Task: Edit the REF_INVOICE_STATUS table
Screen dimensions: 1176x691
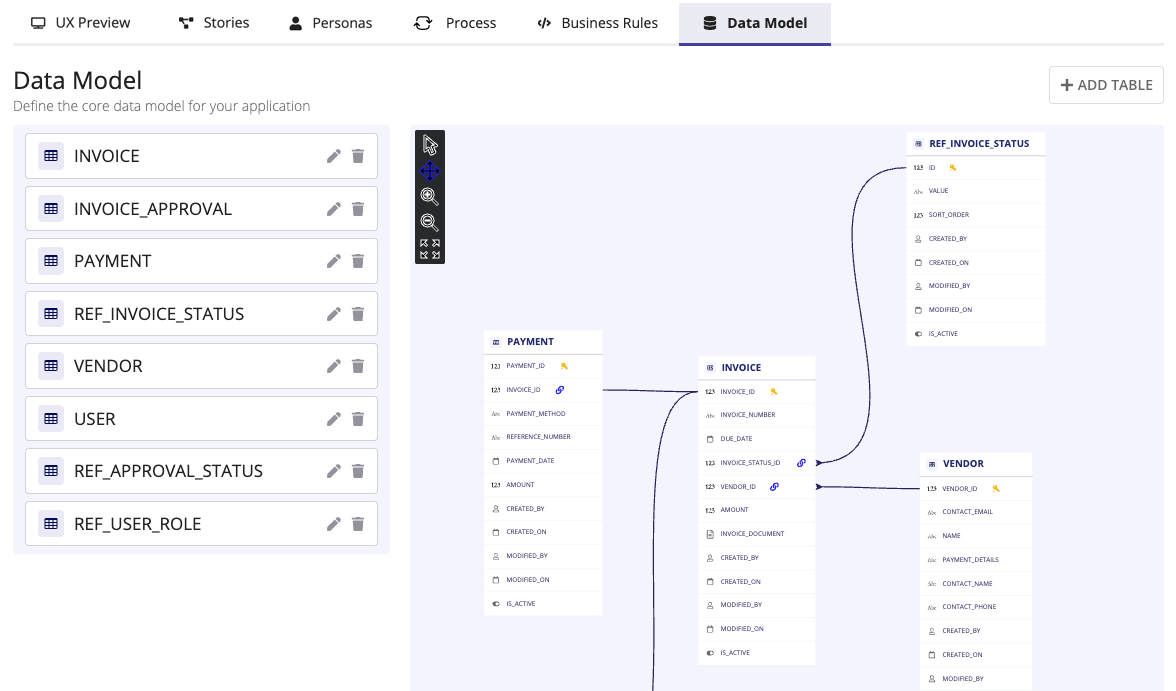Action: [334, 314]
